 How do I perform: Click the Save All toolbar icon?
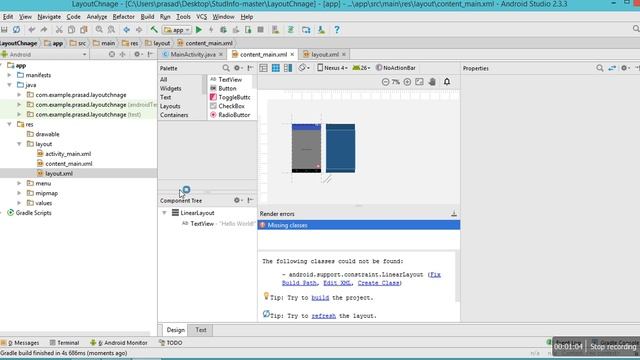pyautogui.click(x=4, y=30)
